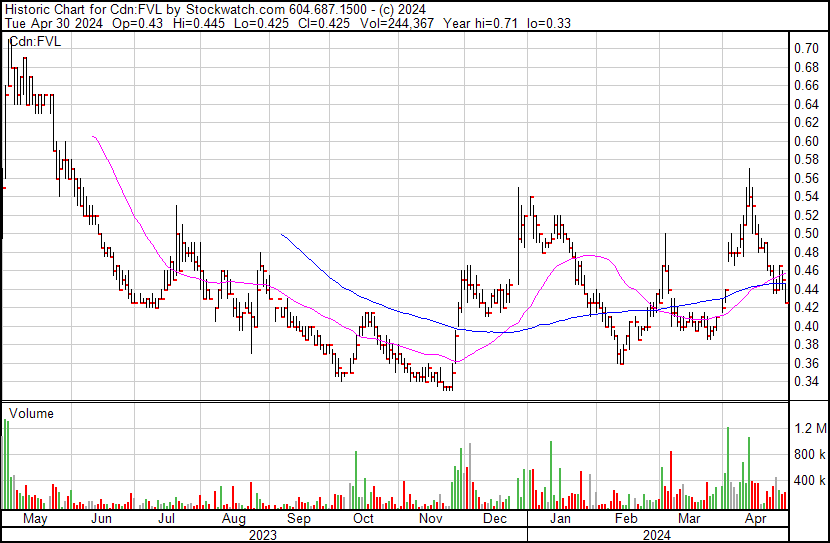The width and height of the screenshot is (830, 543).
Task: Select the 0.70 price axis label
Action: pyautogui.click(x=806, y=48)
